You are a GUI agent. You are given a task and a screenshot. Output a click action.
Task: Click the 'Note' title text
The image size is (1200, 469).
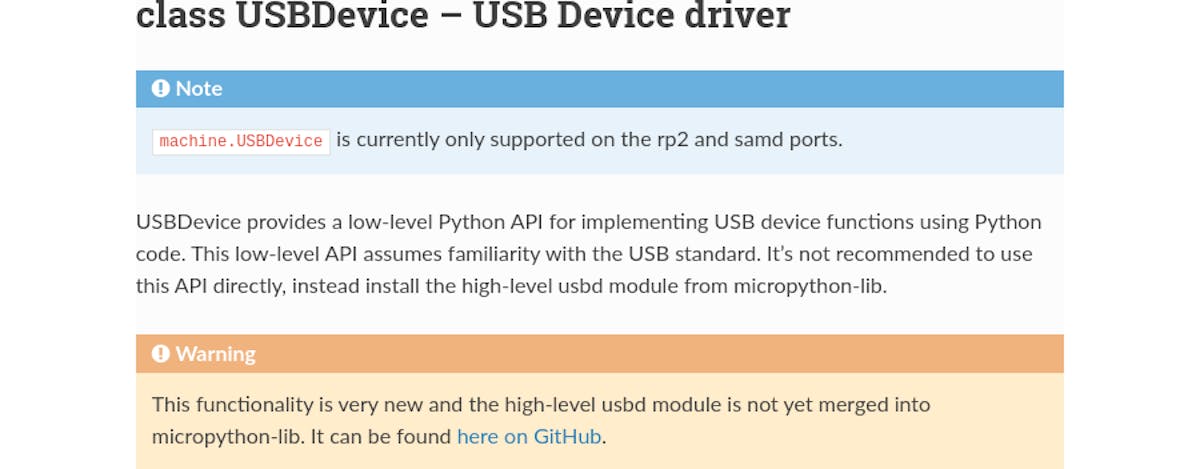coord(199,88)
